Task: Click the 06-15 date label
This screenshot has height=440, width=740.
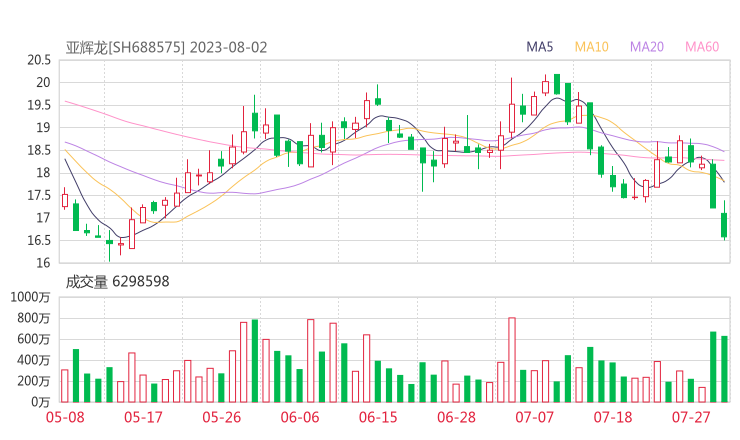Action: (378, 417)
